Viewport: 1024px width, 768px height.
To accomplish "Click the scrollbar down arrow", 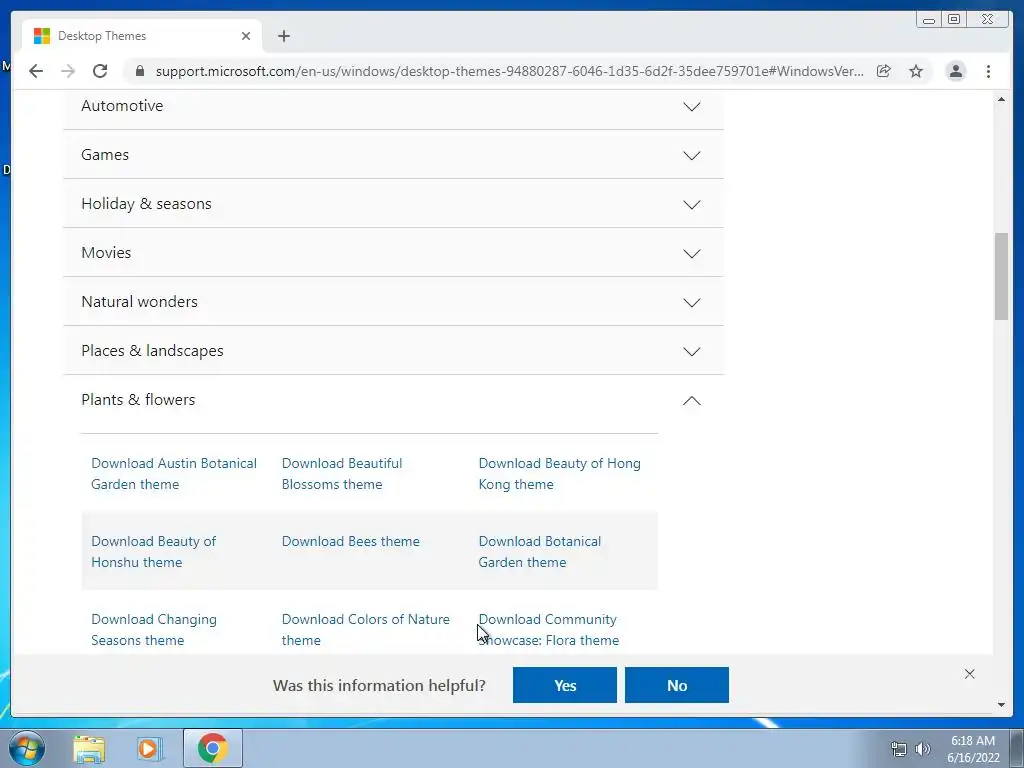I will coord(1001,705).
